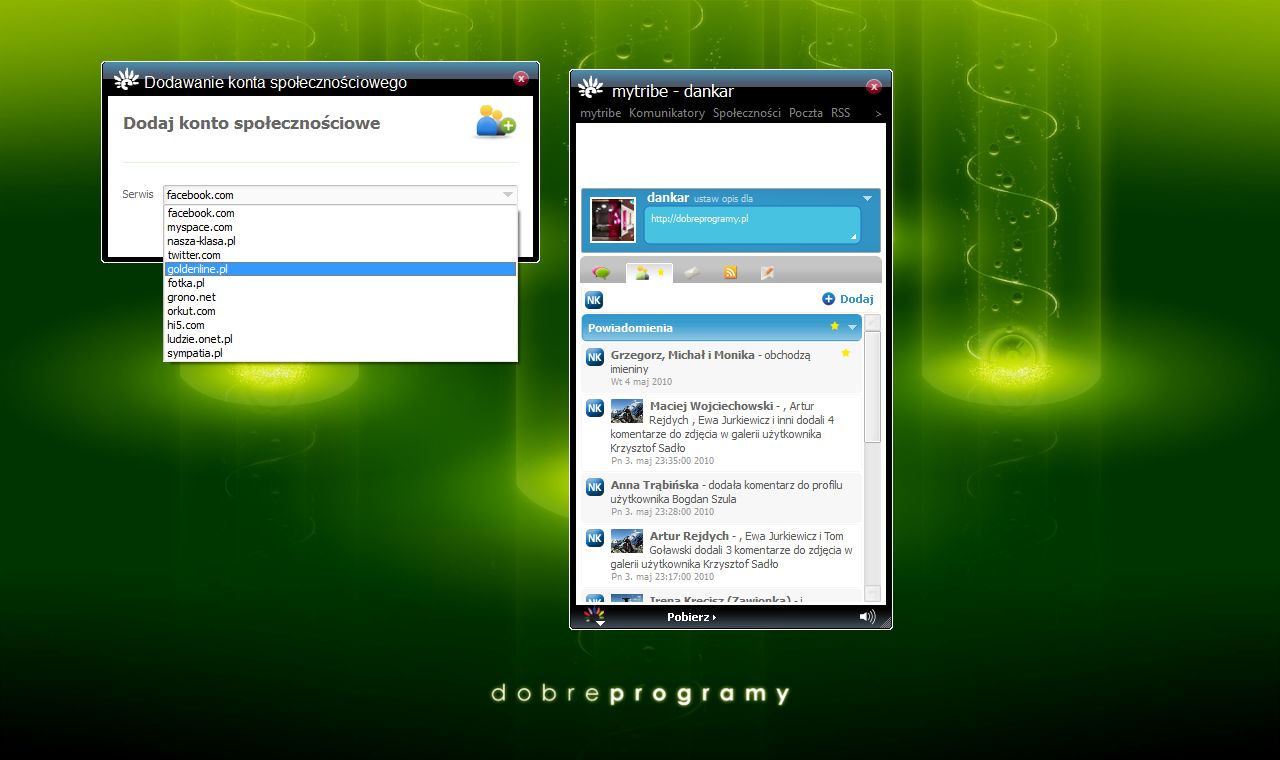Screen dimensions: 1280x760
Task: Open Grzegorz, Michał i Monika notification
Action: click(721, 367)
